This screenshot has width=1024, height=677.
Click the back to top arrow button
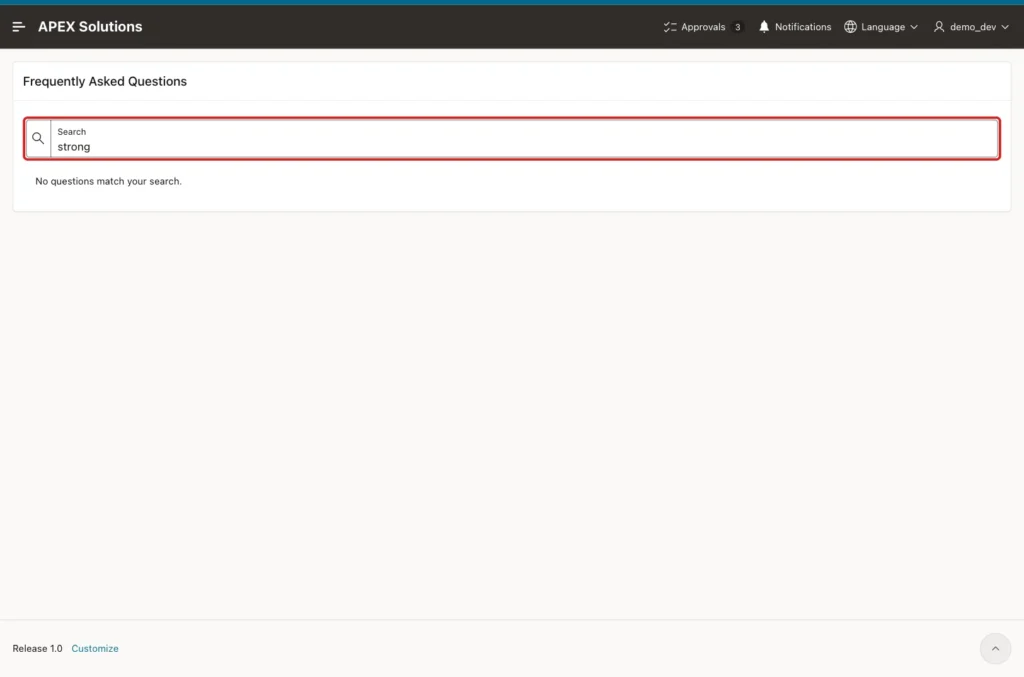click(995, 648)
